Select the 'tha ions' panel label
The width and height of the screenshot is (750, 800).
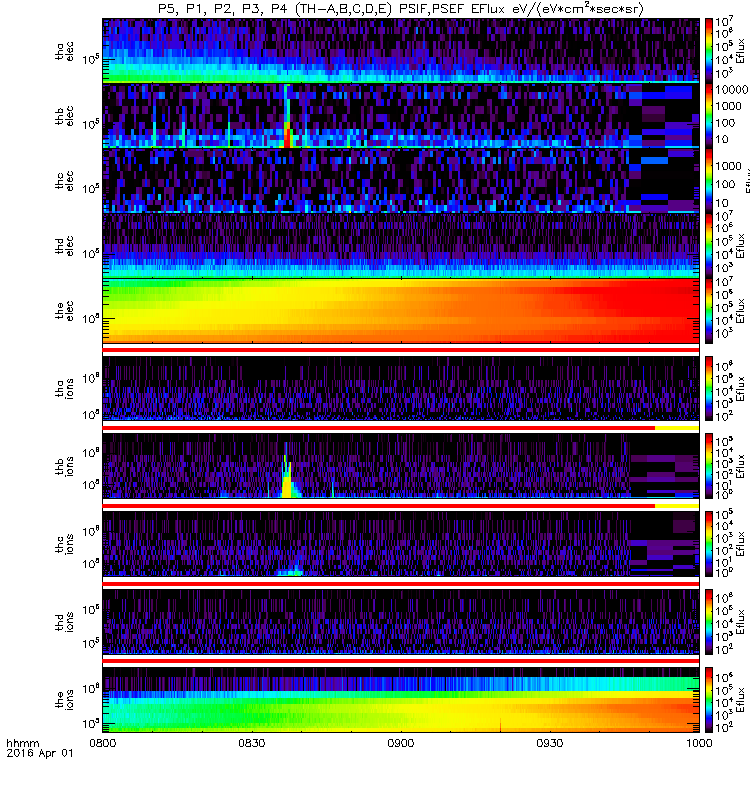click(64, 388)
